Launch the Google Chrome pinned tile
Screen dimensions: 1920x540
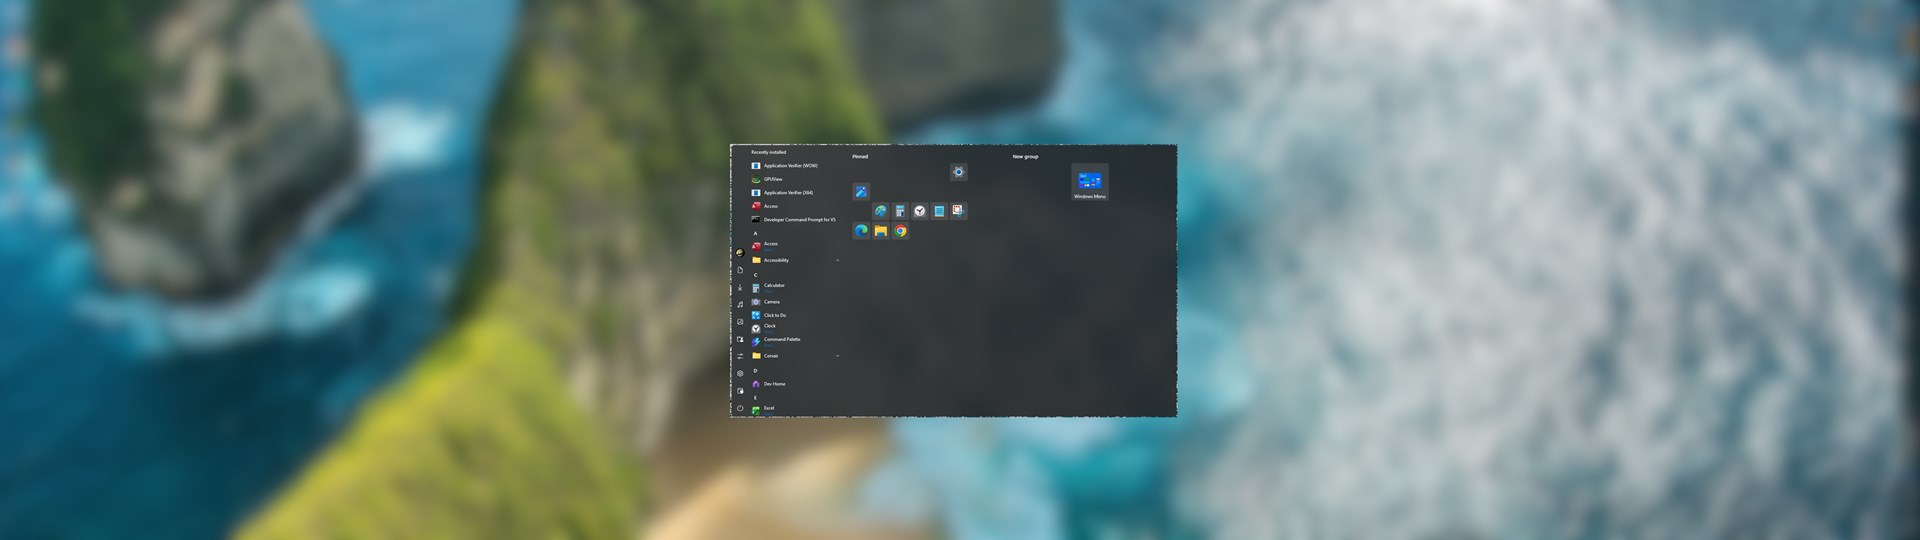tap(900, 231)
